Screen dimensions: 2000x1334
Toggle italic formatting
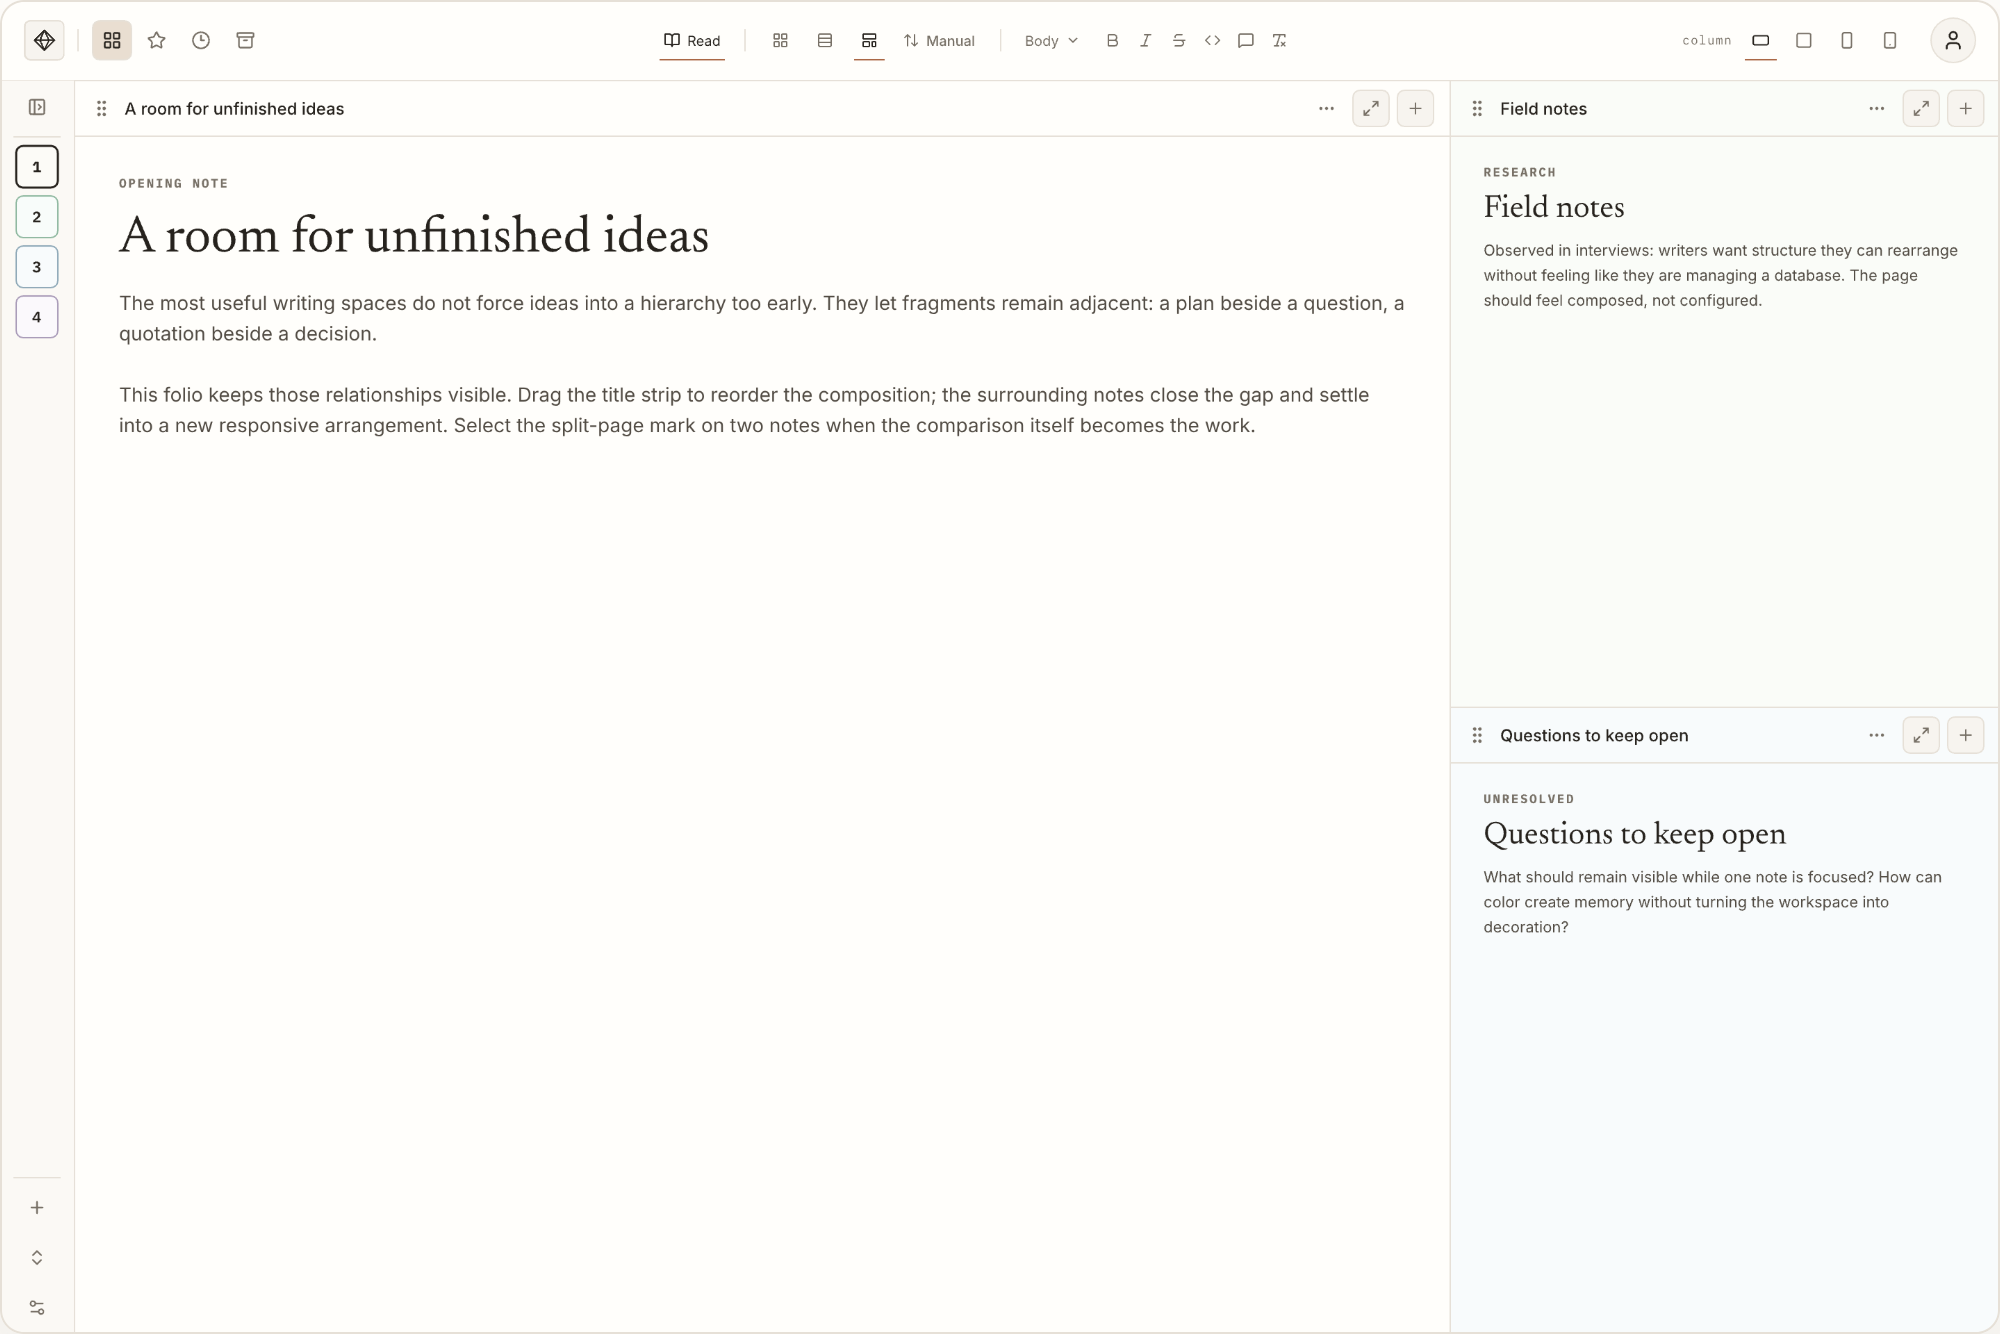pos(1146,41)
